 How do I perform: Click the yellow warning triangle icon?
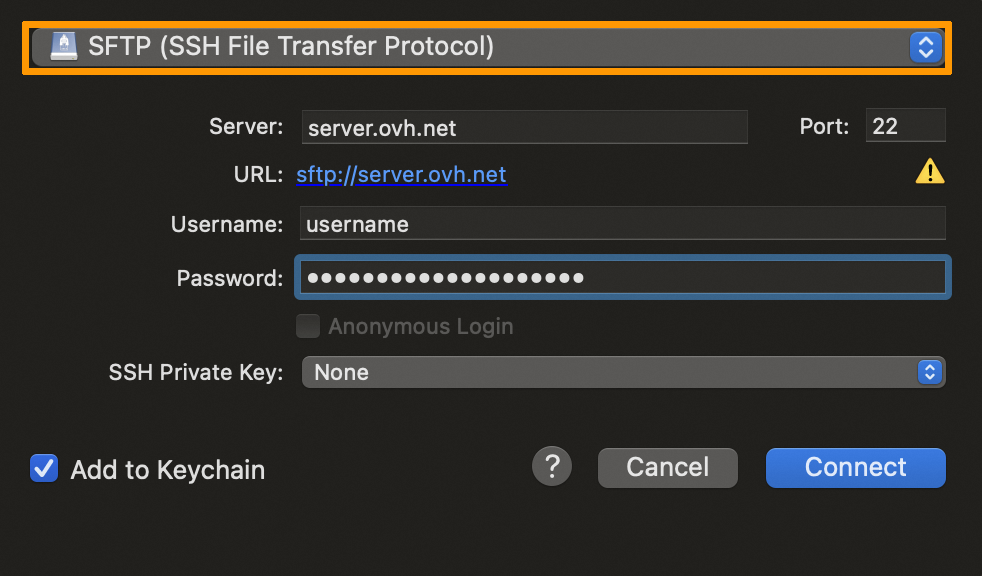(x=929, y=173)
